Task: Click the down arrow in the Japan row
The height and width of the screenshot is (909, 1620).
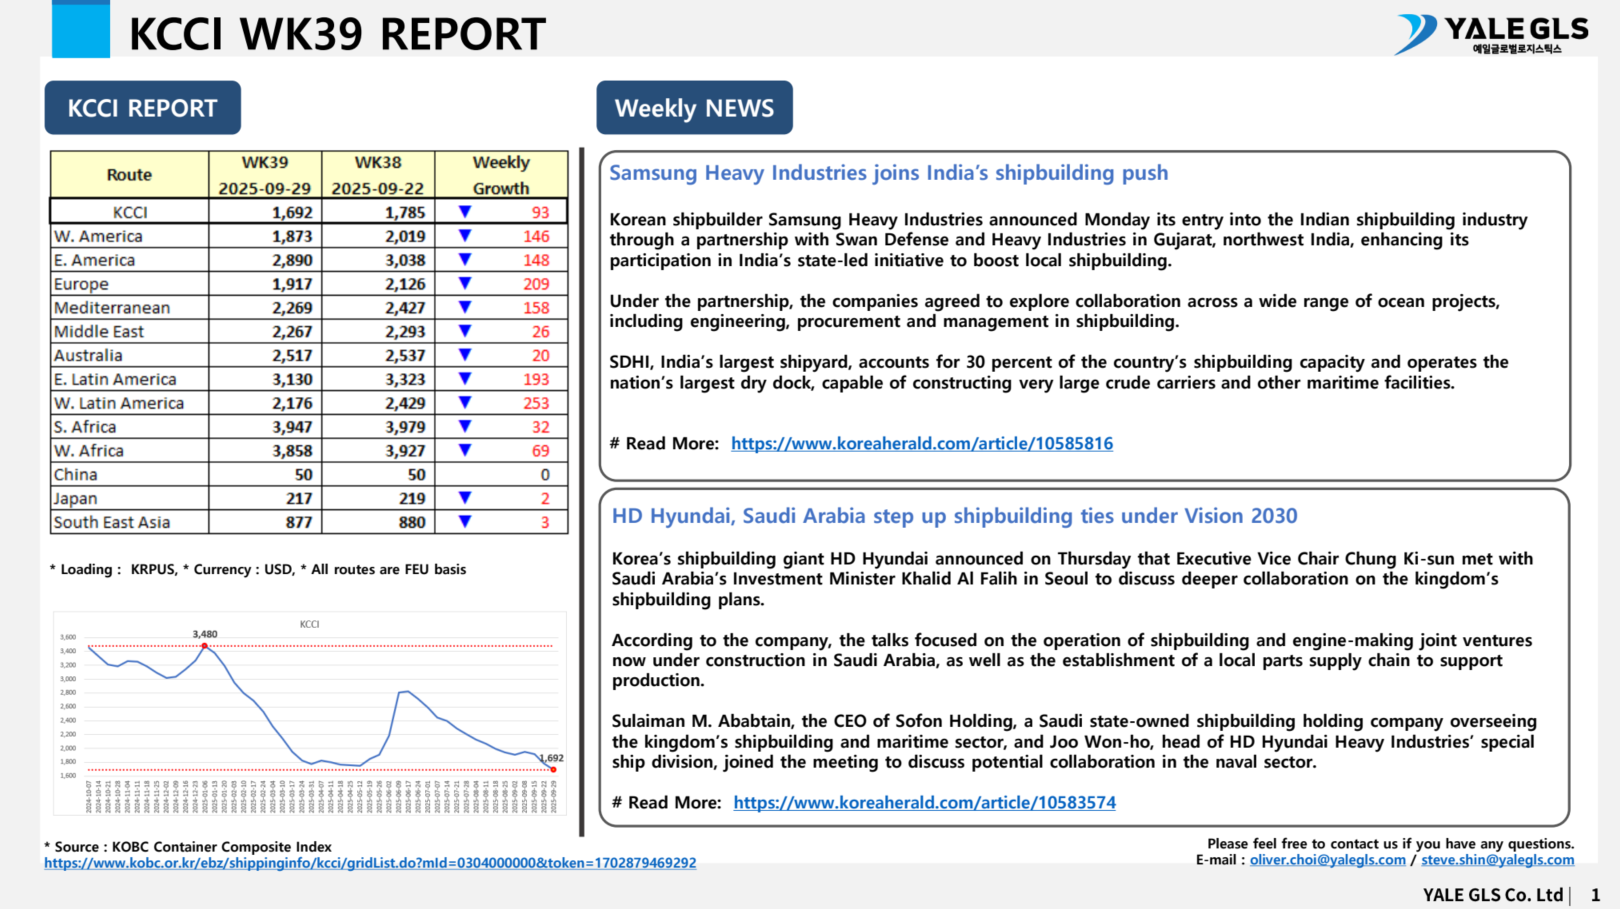Action: pos(465,498)
